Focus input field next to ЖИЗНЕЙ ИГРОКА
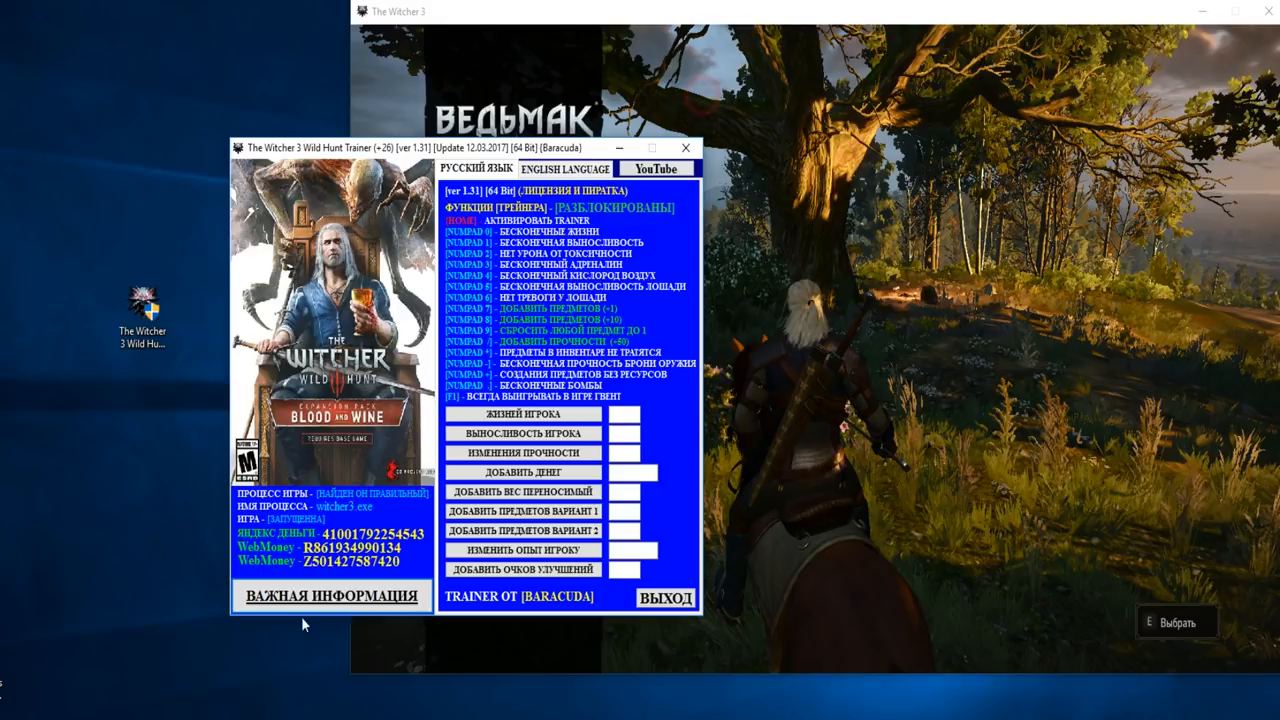The height and width of the screenshot is (720, 1280). click(x=624, y=414)
